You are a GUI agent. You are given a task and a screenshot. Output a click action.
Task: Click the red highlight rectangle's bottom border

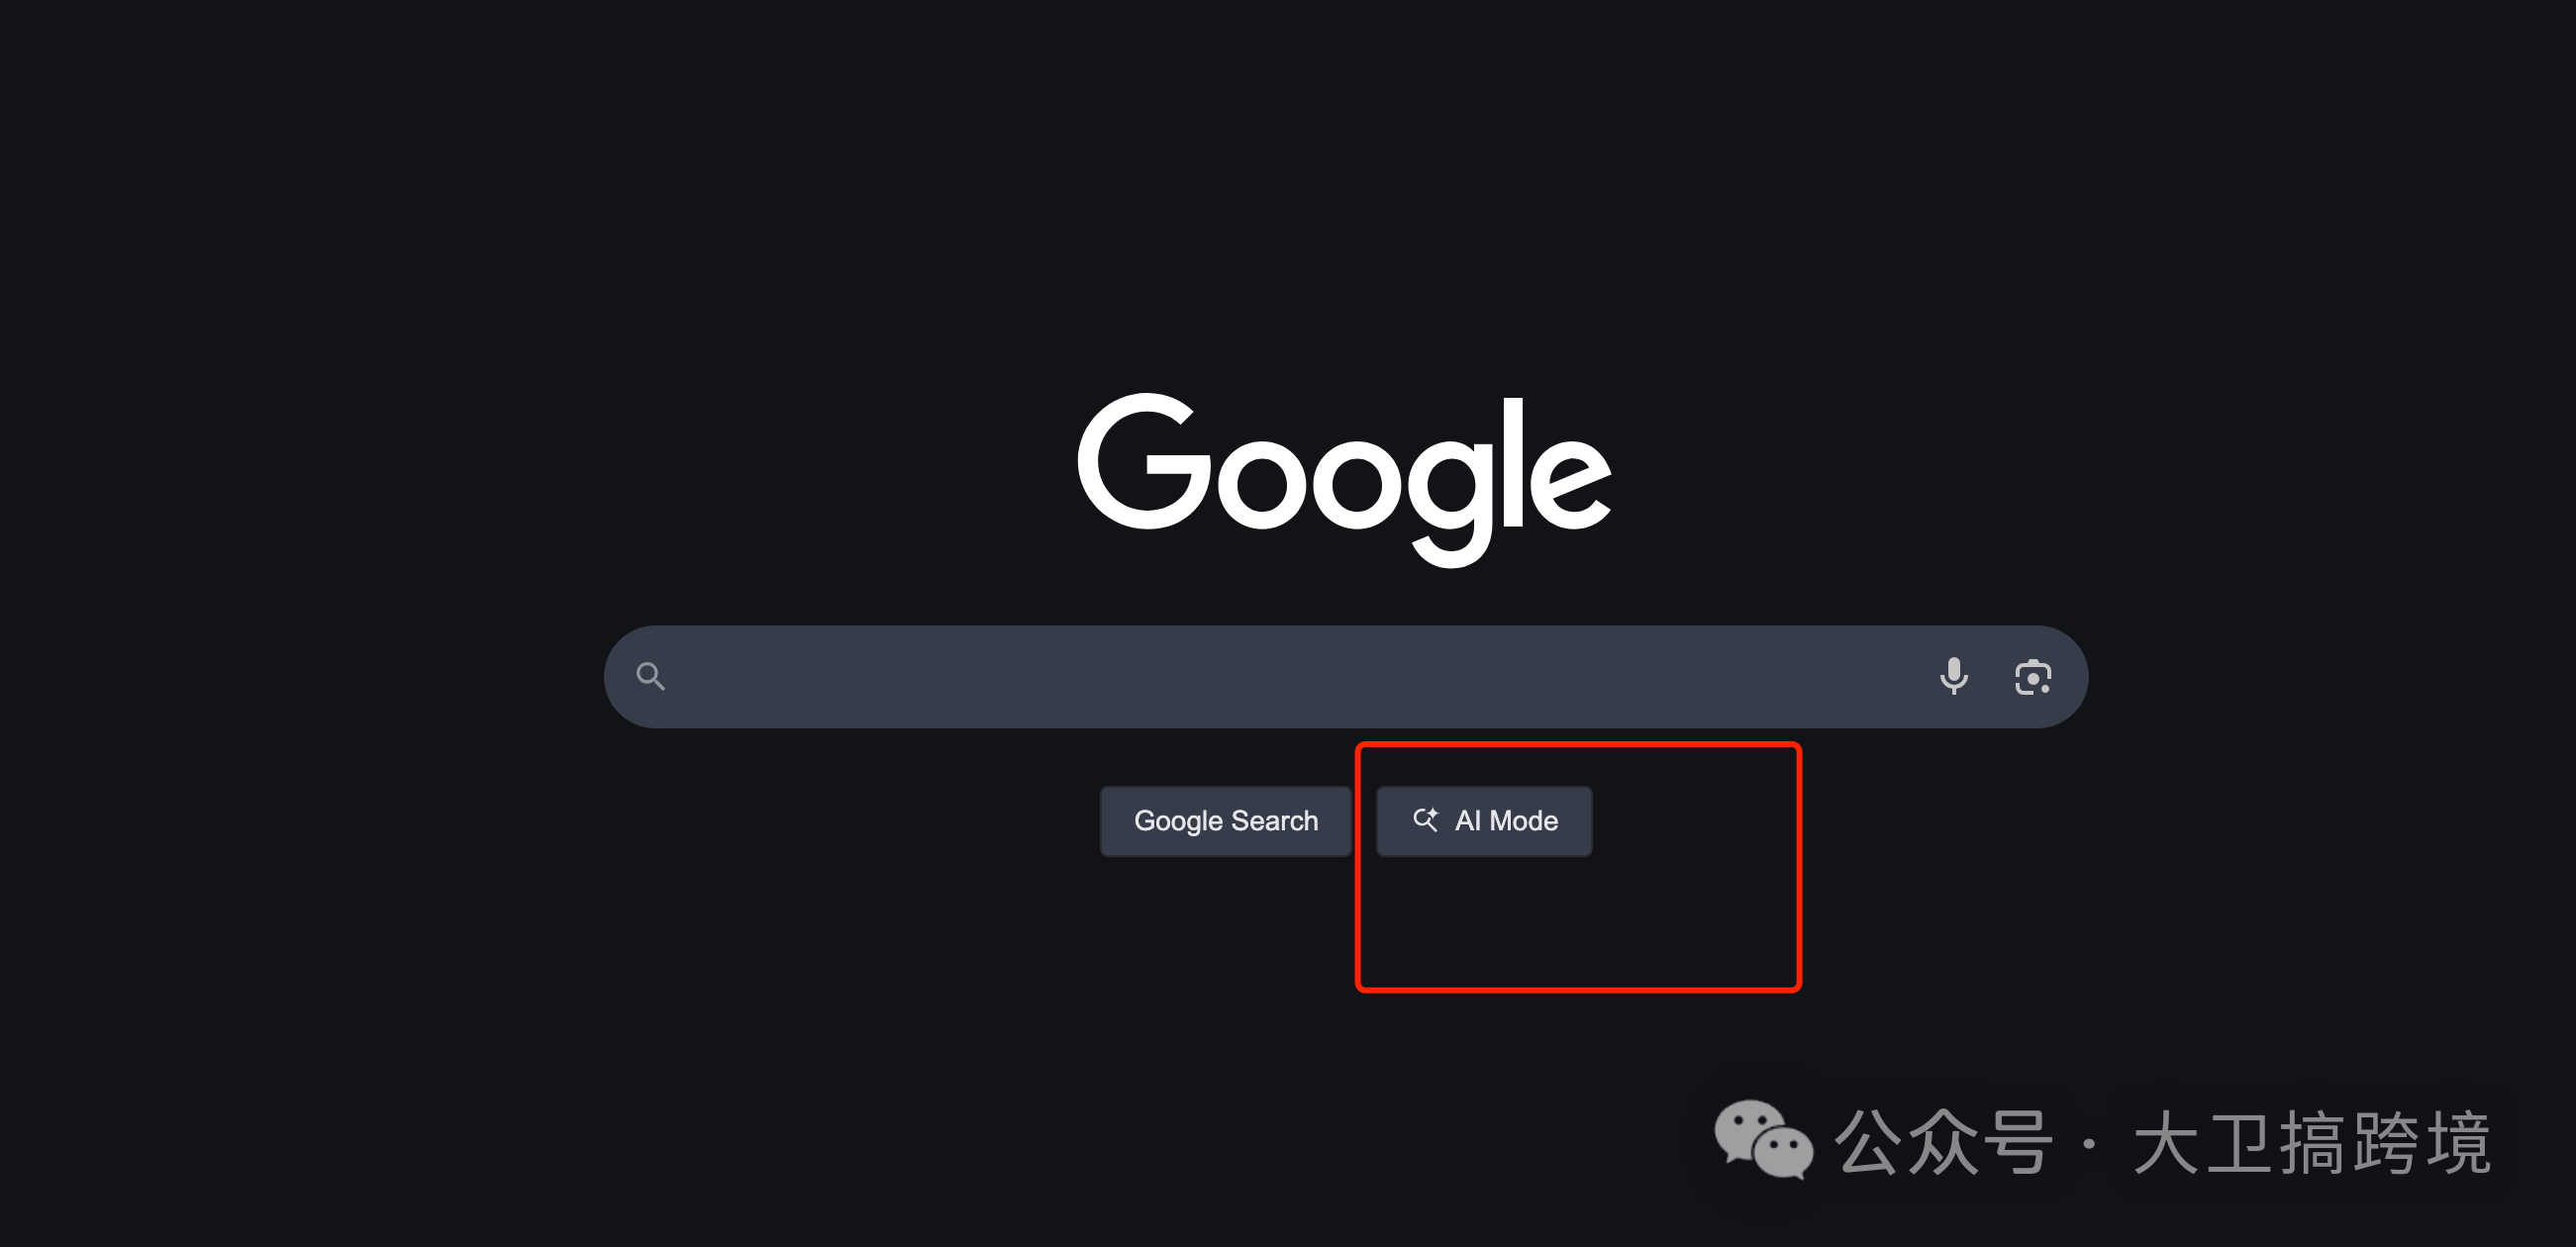tap(1578, 989)
